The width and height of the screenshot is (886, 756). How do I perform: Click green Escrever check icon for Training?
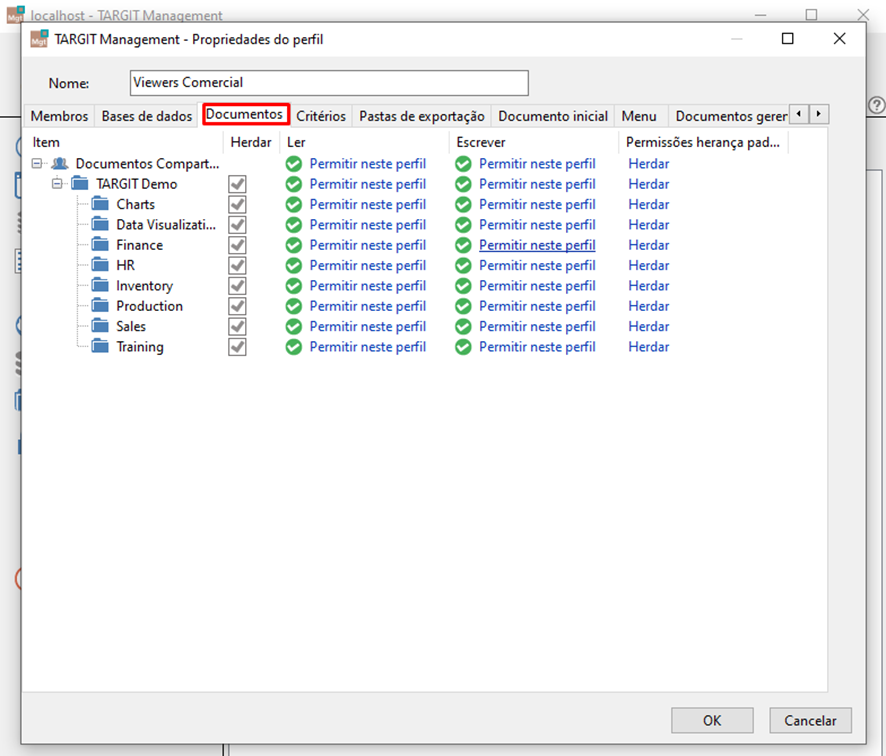[x=463, y=347]
